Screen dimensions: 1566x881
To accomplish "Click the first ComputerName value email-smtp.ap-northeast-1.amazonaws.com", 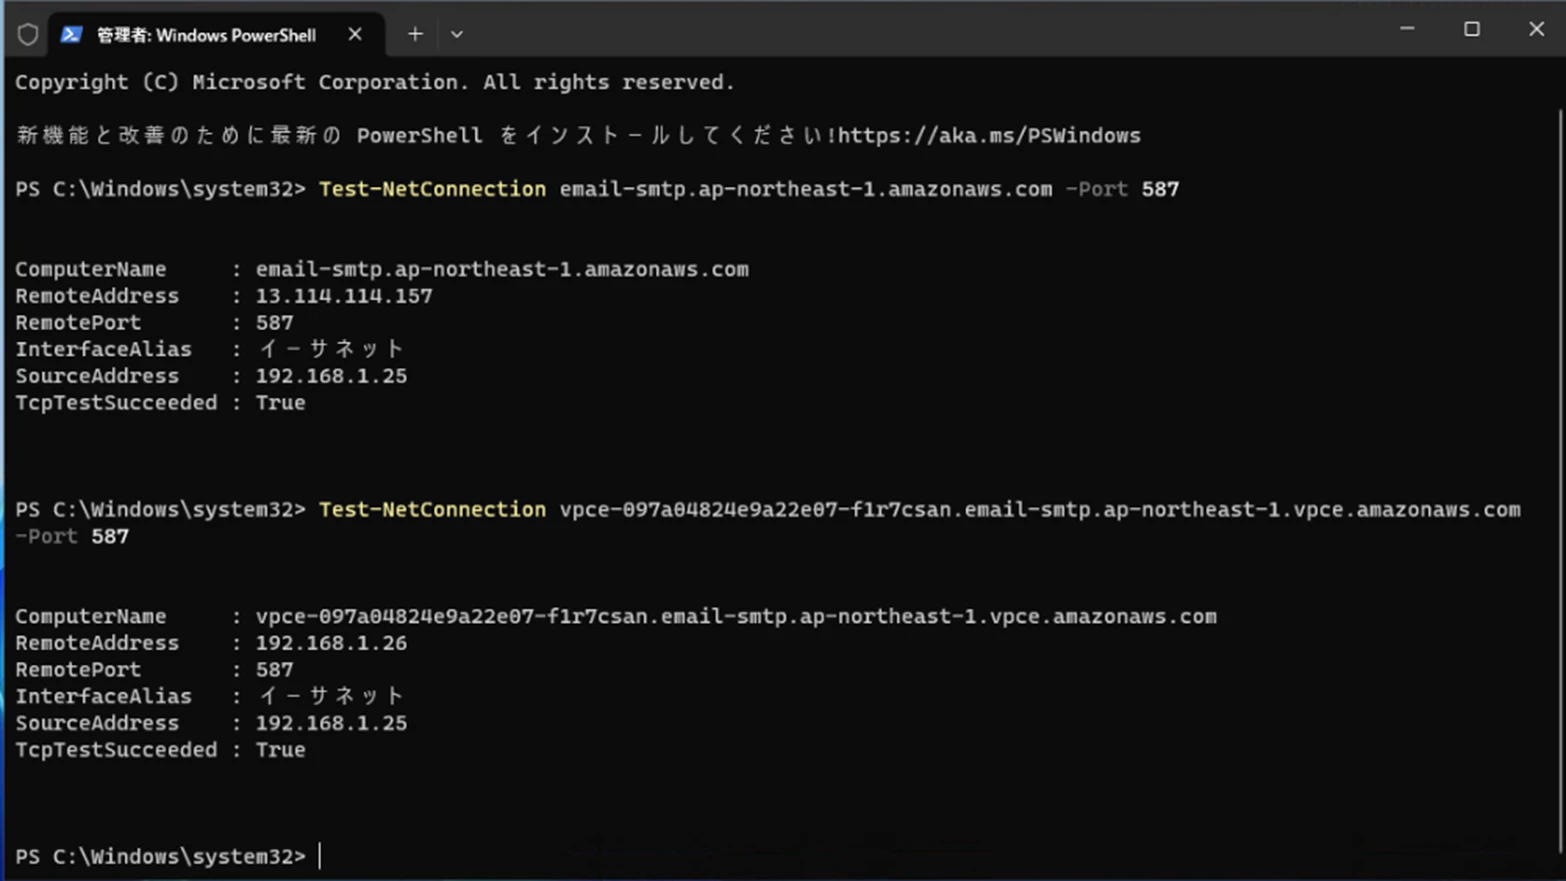I will 502,269.
